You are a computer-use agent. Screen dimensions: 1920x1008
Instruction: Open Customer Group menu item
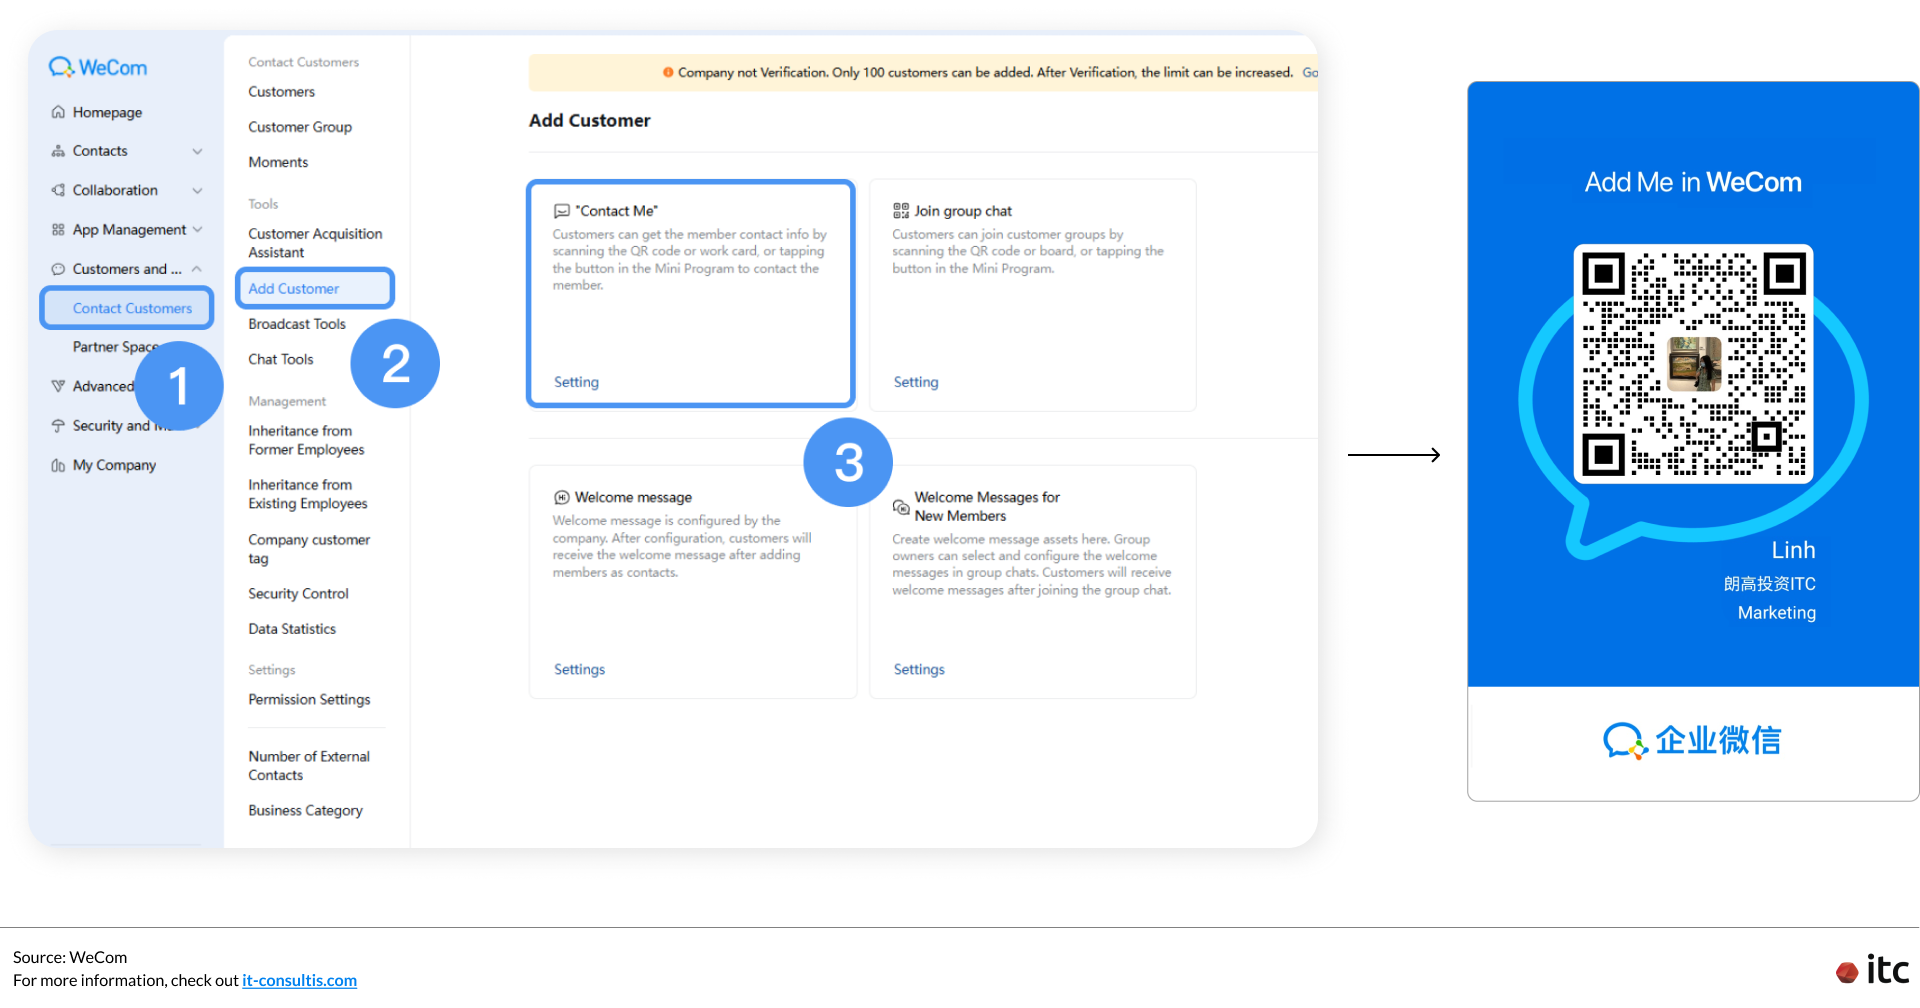(x=300, y=127)
